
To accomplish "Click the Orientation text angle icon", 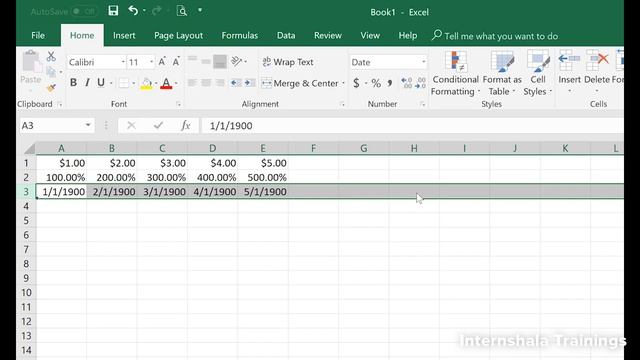I will click(237, 61).
